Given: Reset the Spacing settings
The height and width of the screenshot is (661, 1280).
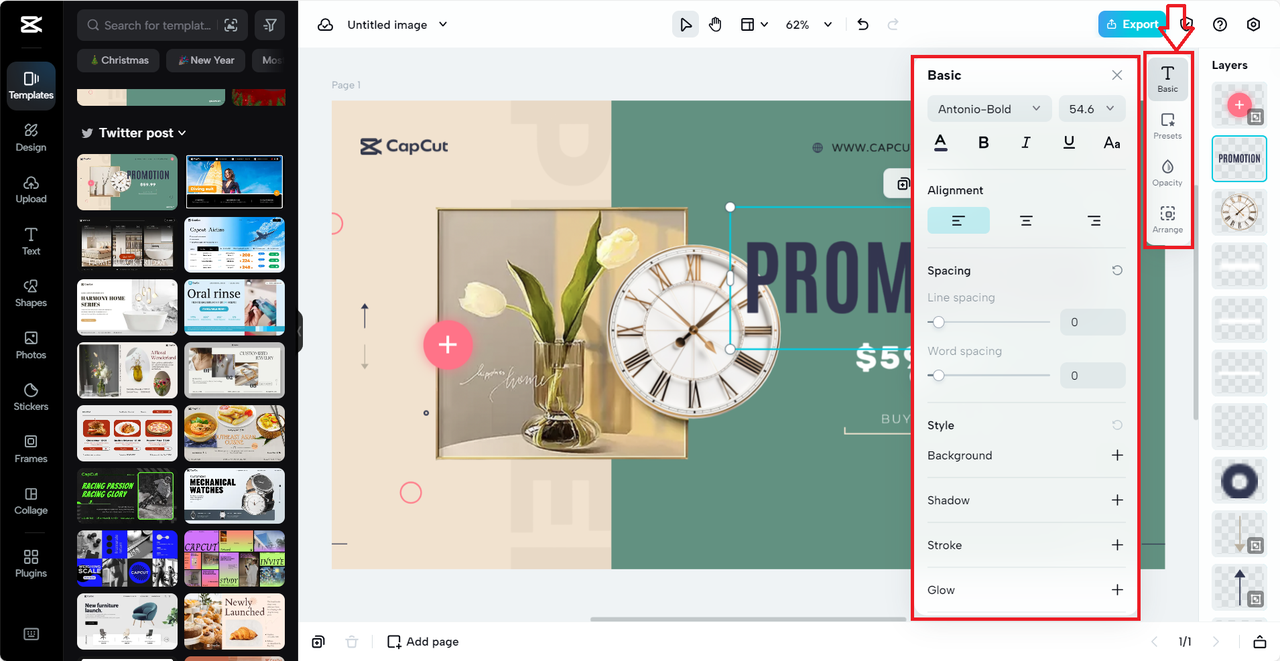Looking at the screenshot, I should pyautogui.click(x=1117, y=270).
